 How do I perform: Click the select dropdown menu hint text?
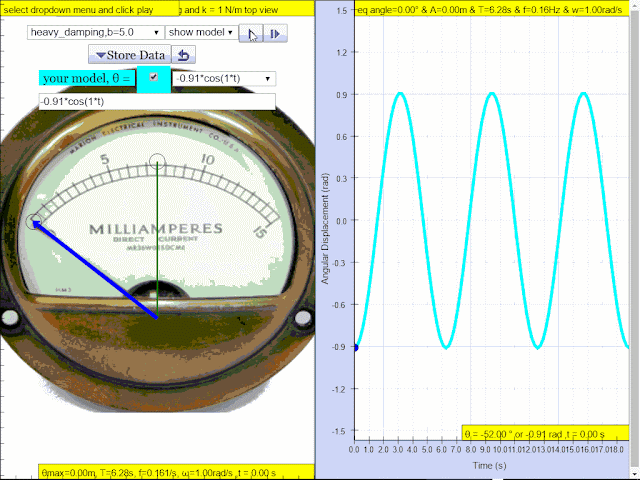79,10
